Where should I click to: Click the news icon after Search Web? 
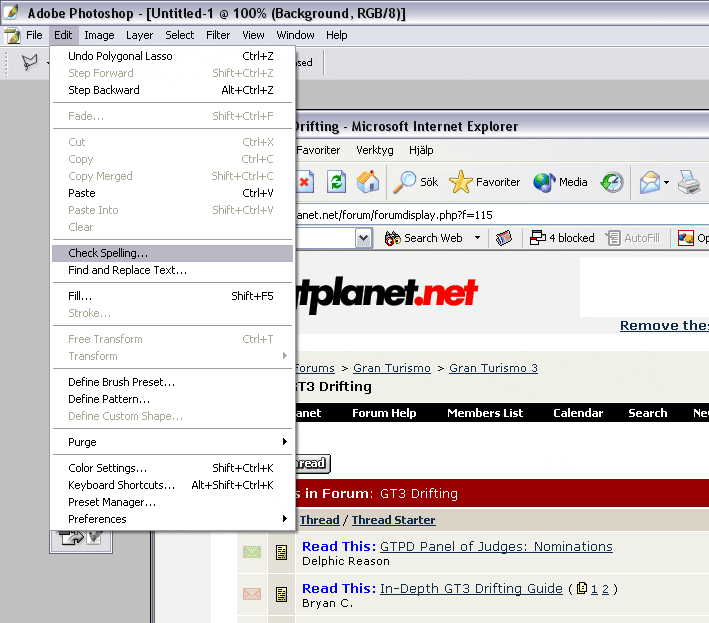(x=503, y=238)
